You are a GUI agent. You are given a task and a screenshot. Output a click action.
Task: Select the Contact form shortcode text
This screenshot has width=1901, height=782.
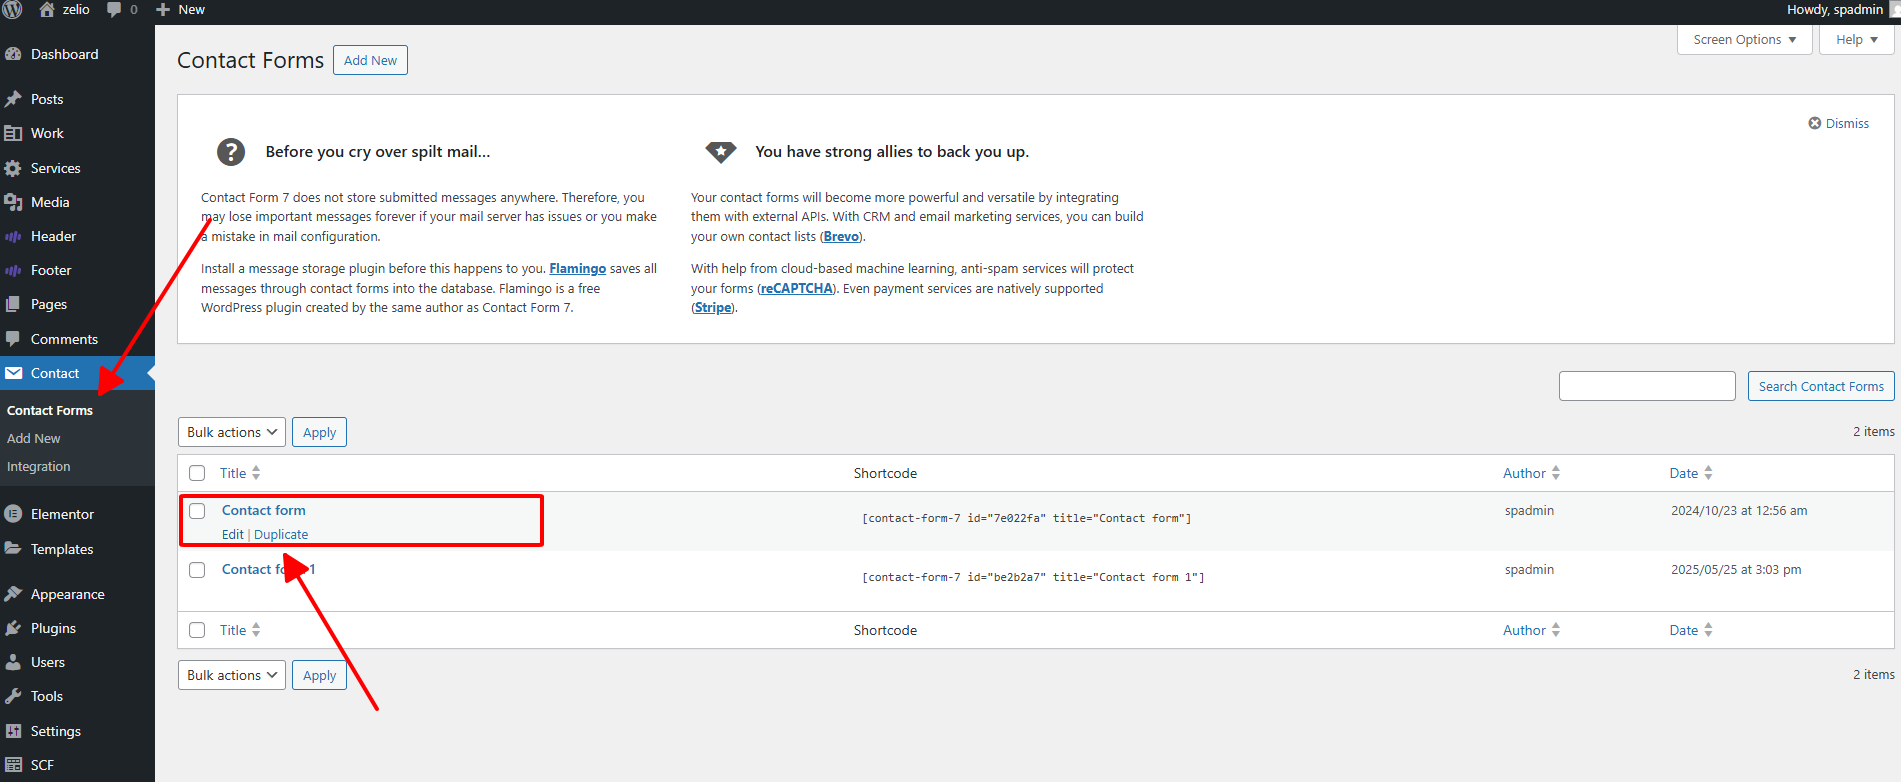click(1027, 518)
